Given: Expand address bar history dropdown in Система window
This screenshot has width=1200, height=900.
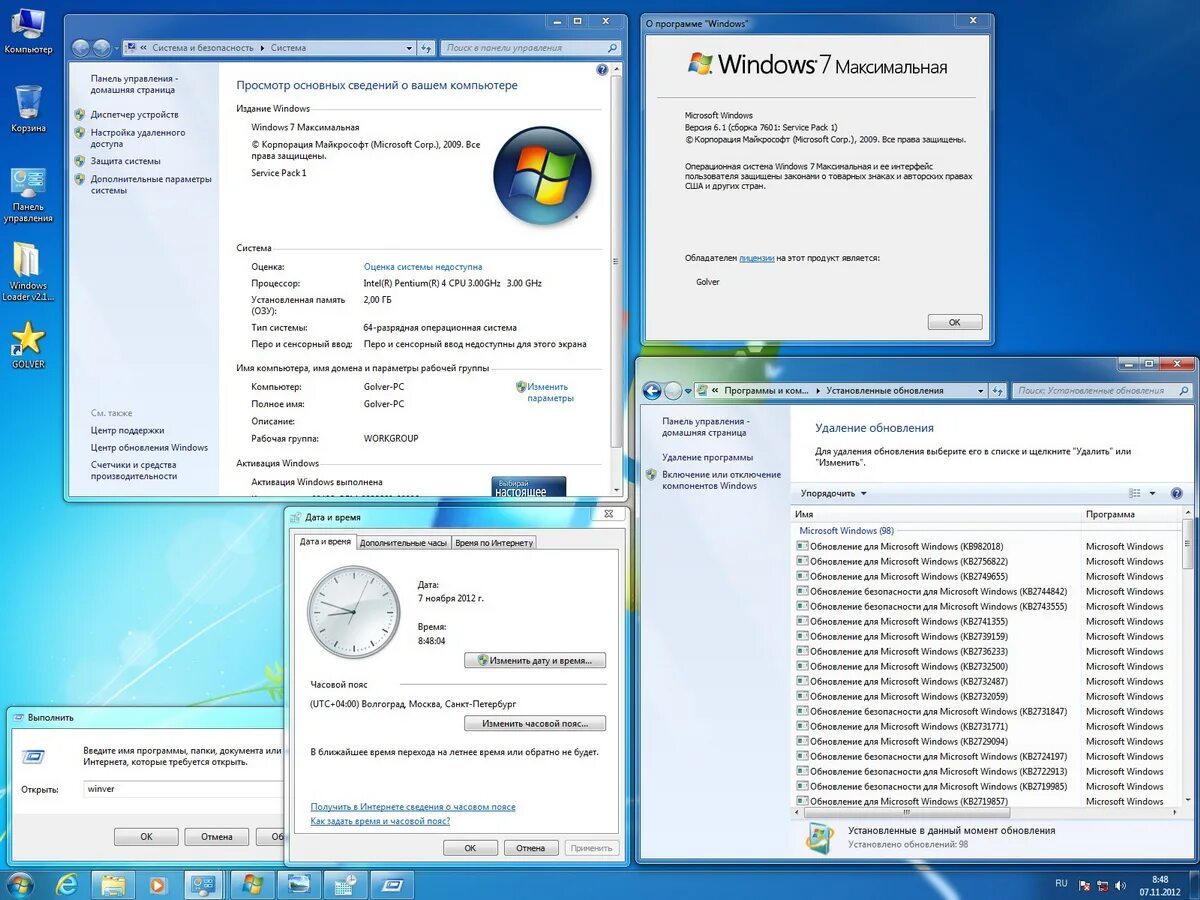Looking at the screenshot, I should tap(410, 48).
